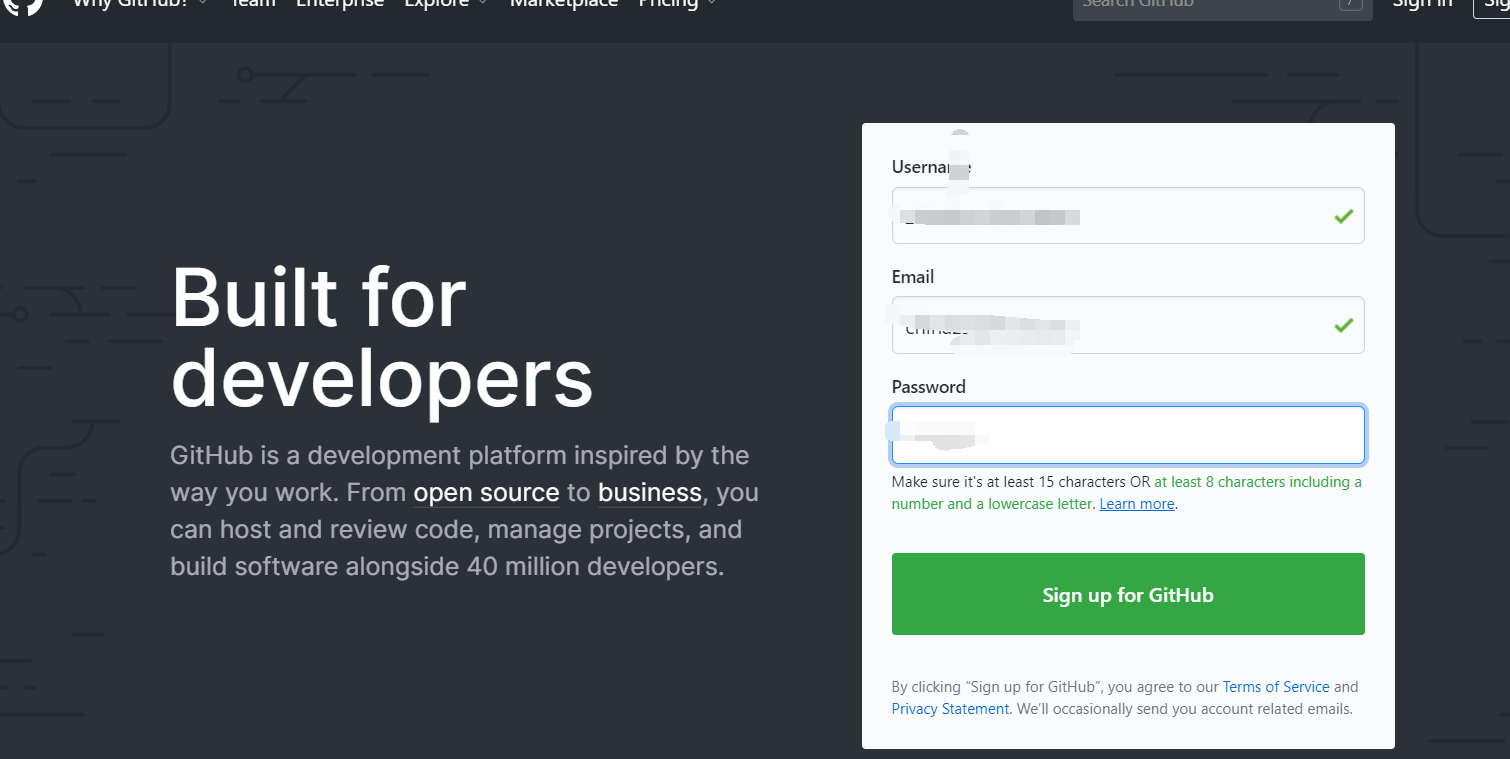This screenshot has height=759, width=1510.
Task: Click the Built for developers heading
Action: click(382, 338)
